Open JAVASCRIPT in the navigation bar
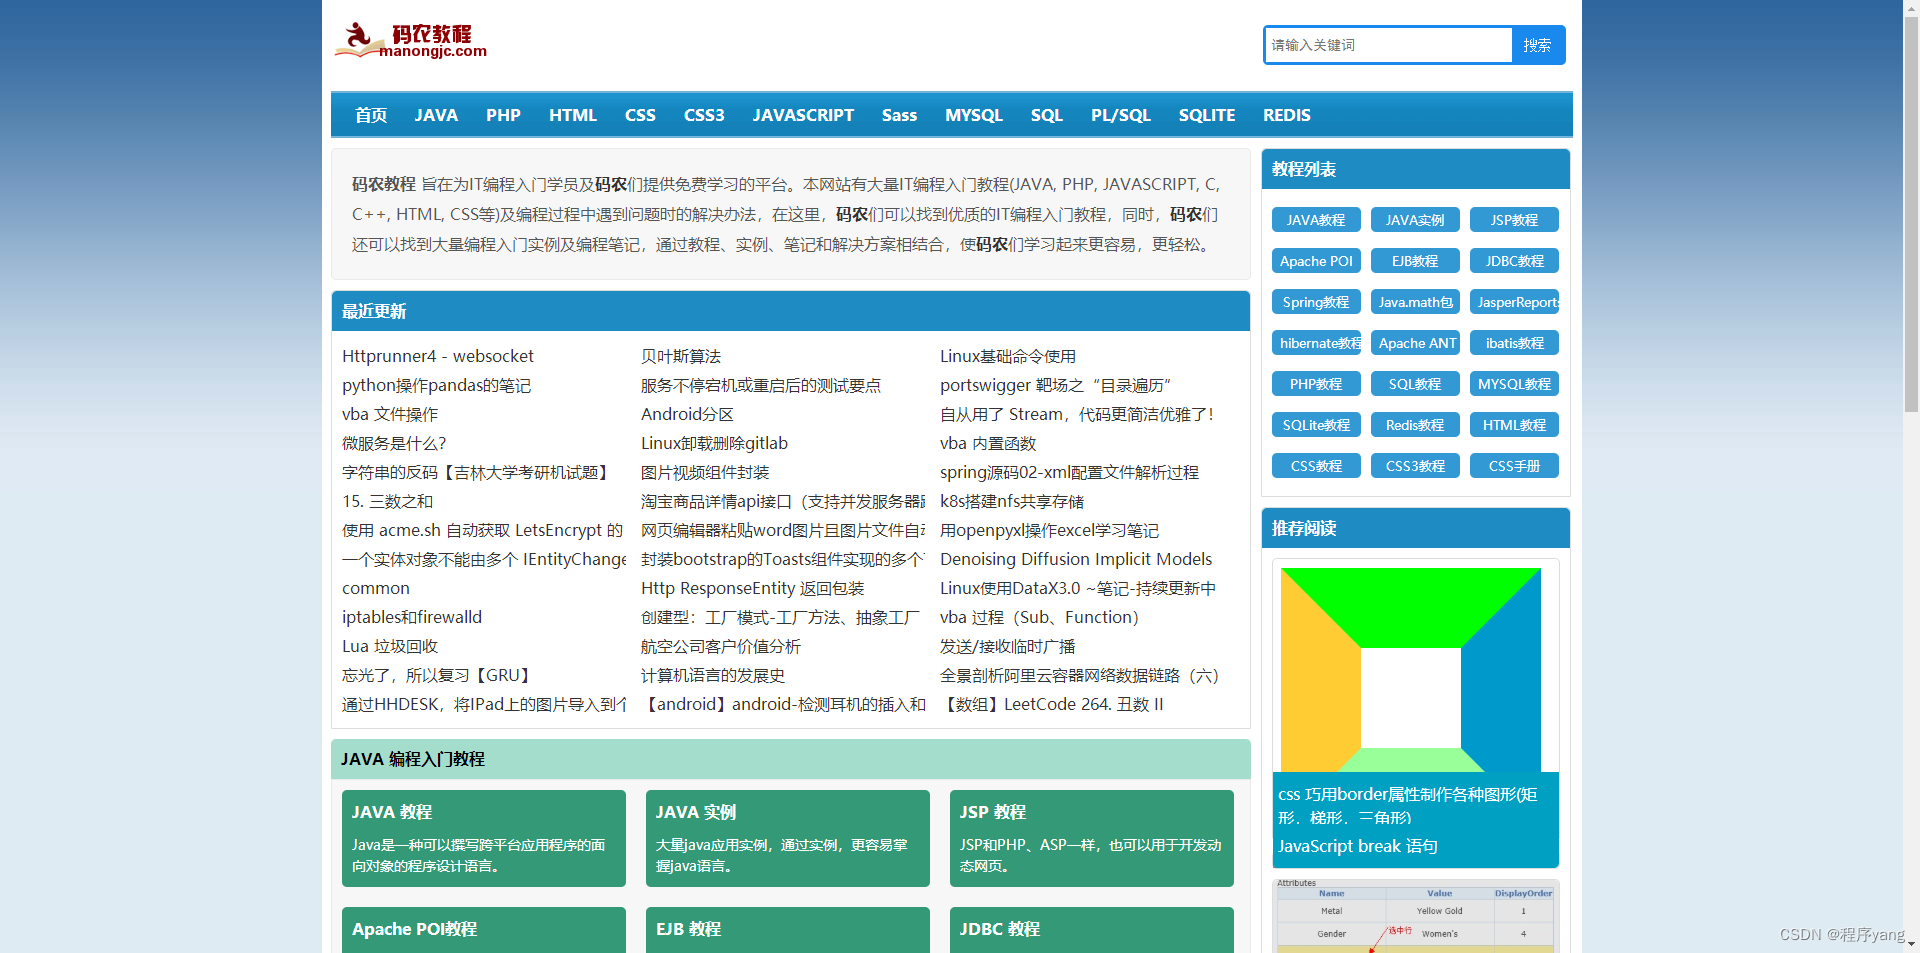 (x=803, y=115)
